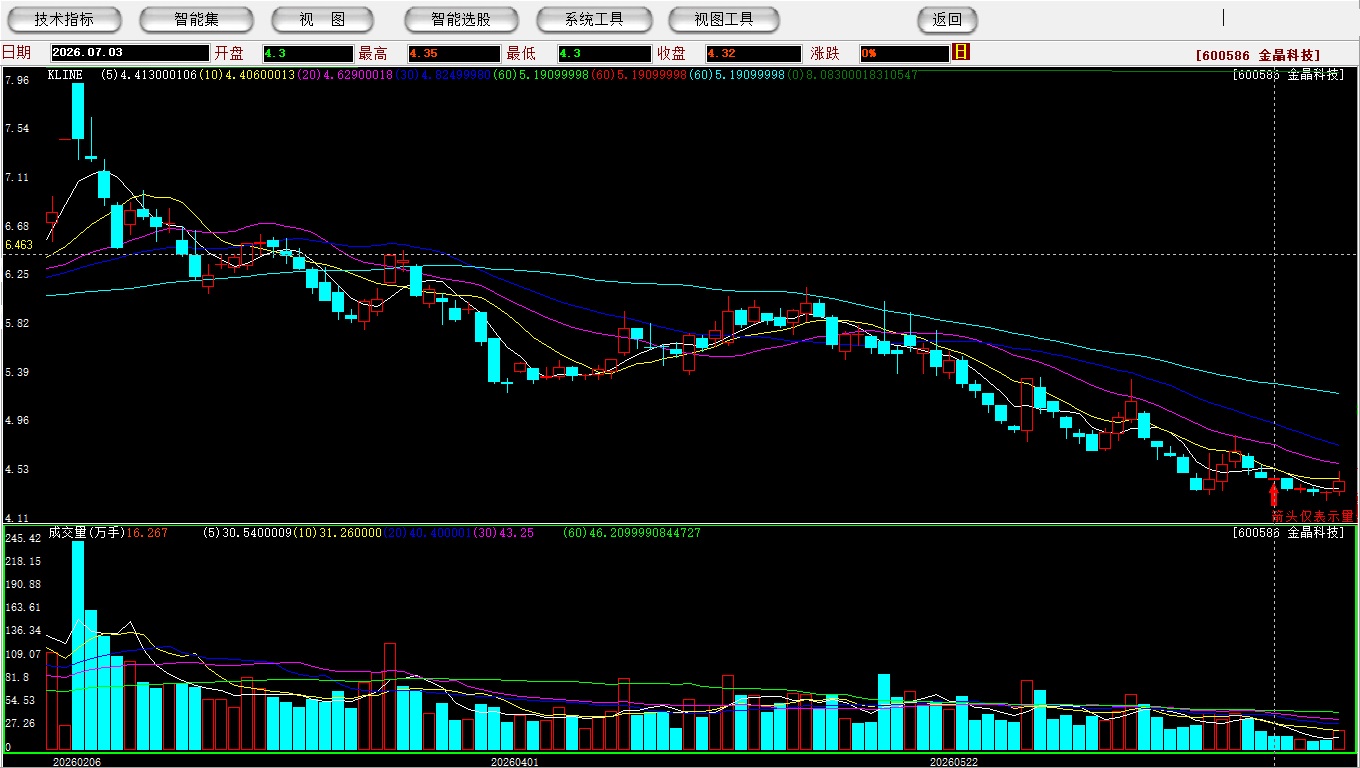
Task: Click the yellow 6.463 crosshair price label
Action: tap(19, 245)
